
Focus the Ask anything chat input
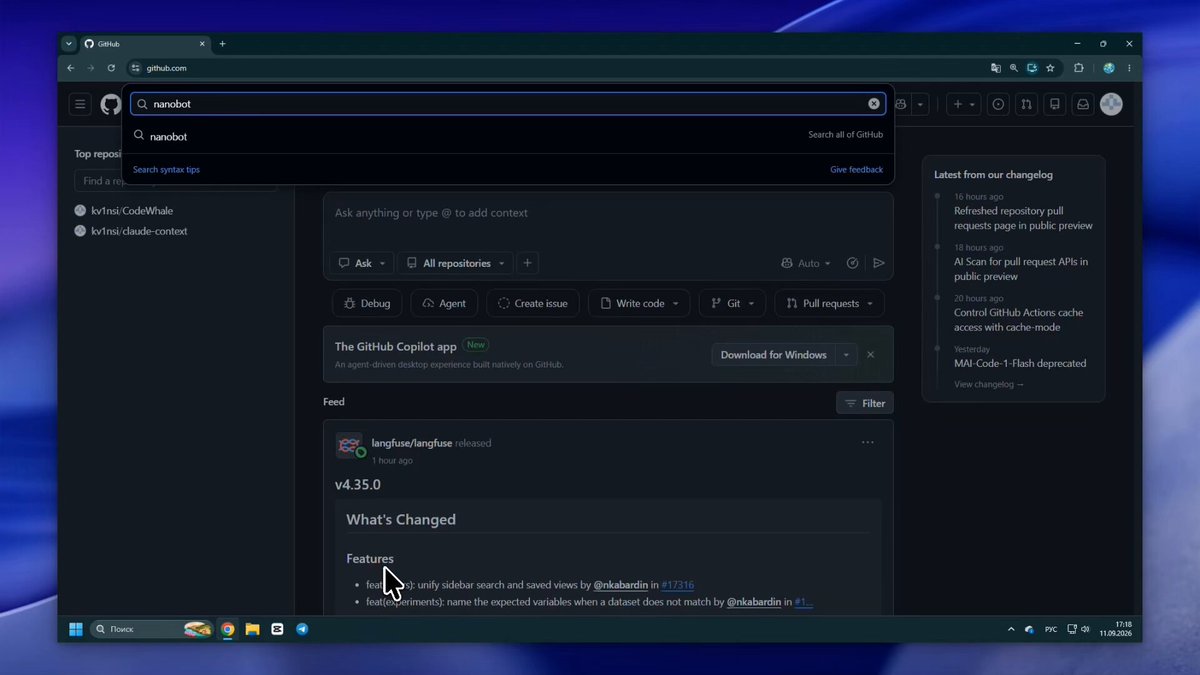608,214
